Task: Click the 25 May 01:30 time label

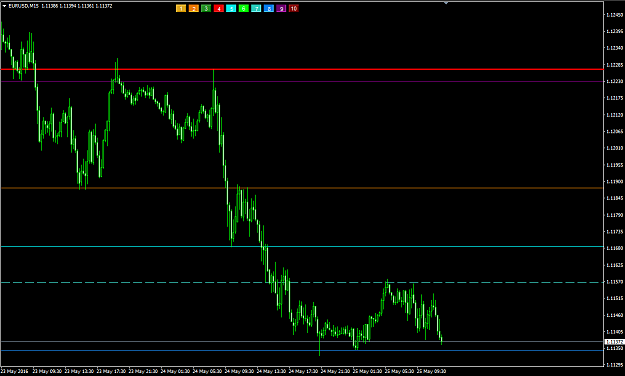Action: point(367,371)
